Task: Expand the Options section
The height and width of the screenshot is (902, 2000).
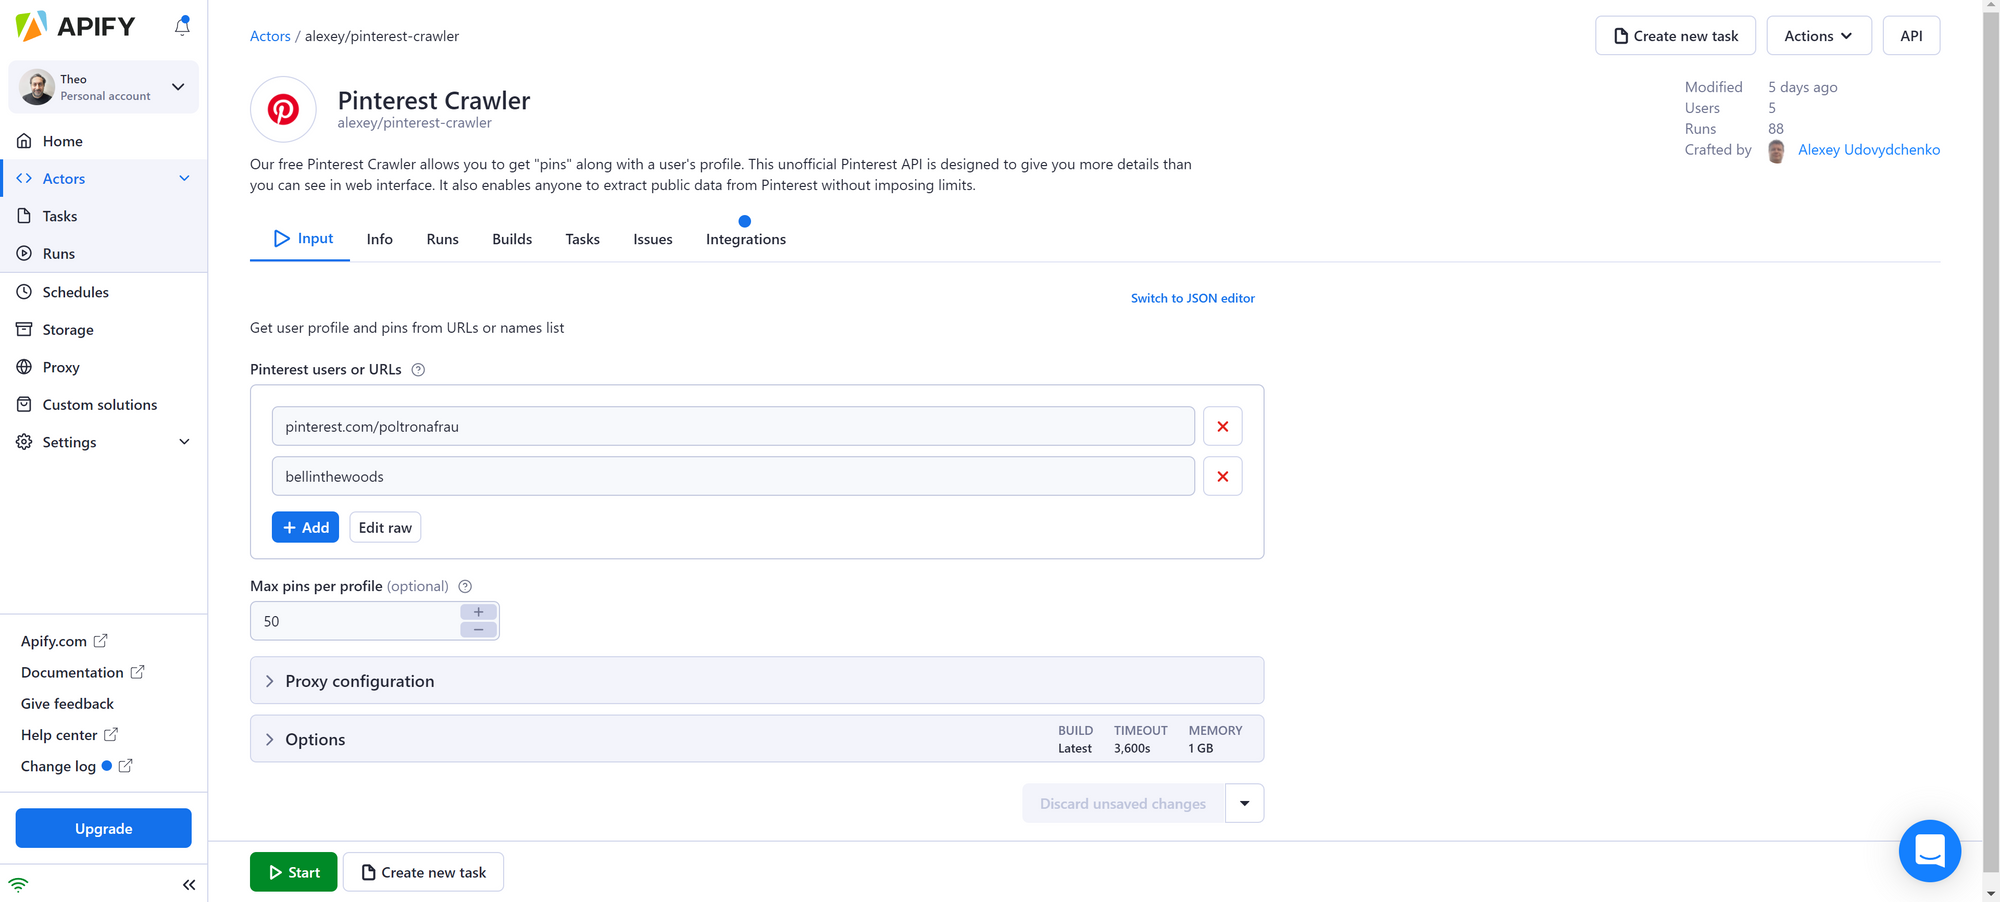Action: pos(315,739)
